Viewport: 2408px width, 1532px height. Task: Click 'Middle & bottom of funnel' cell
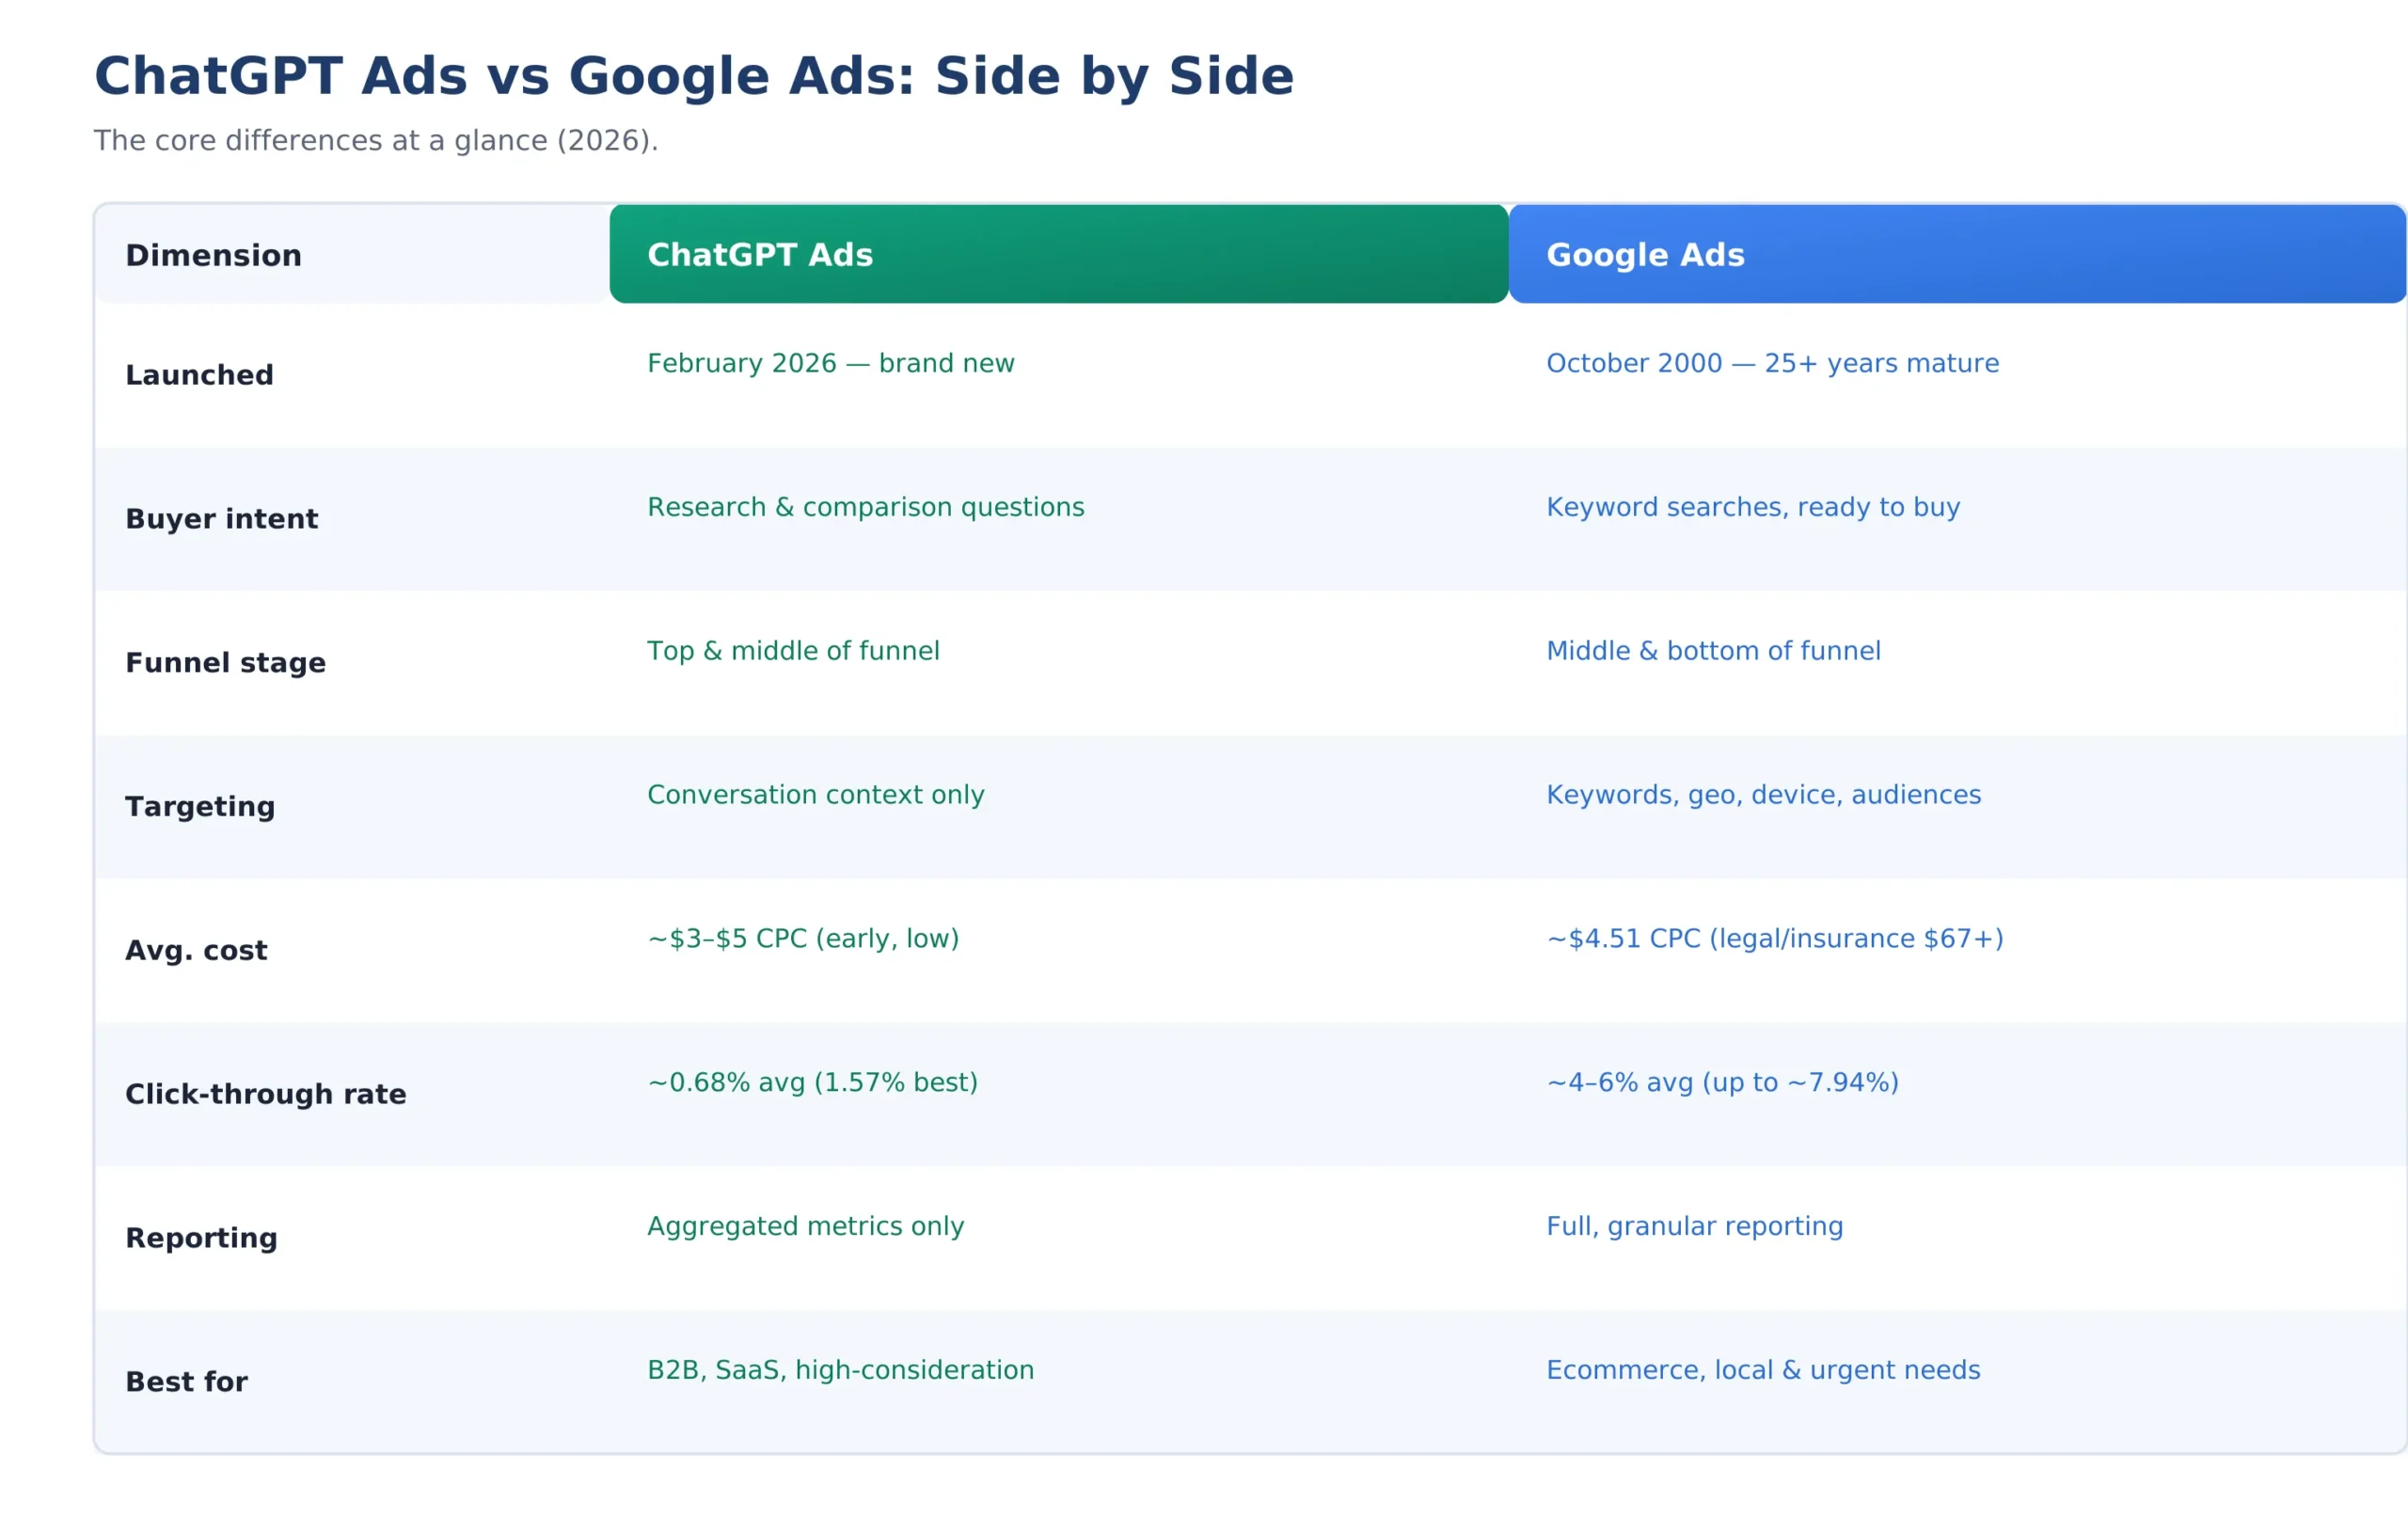(1713, 652)
